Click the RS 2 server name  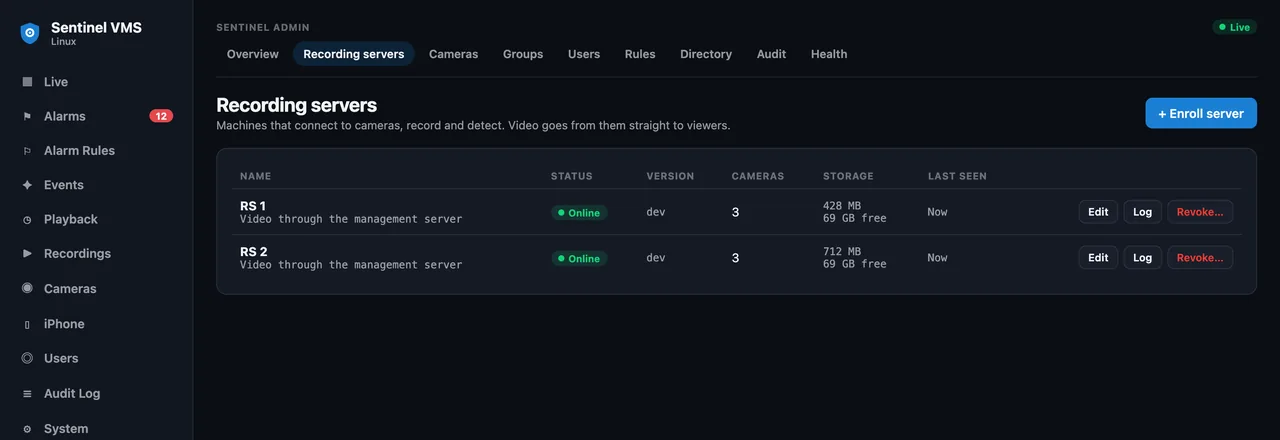pos(254,251)
